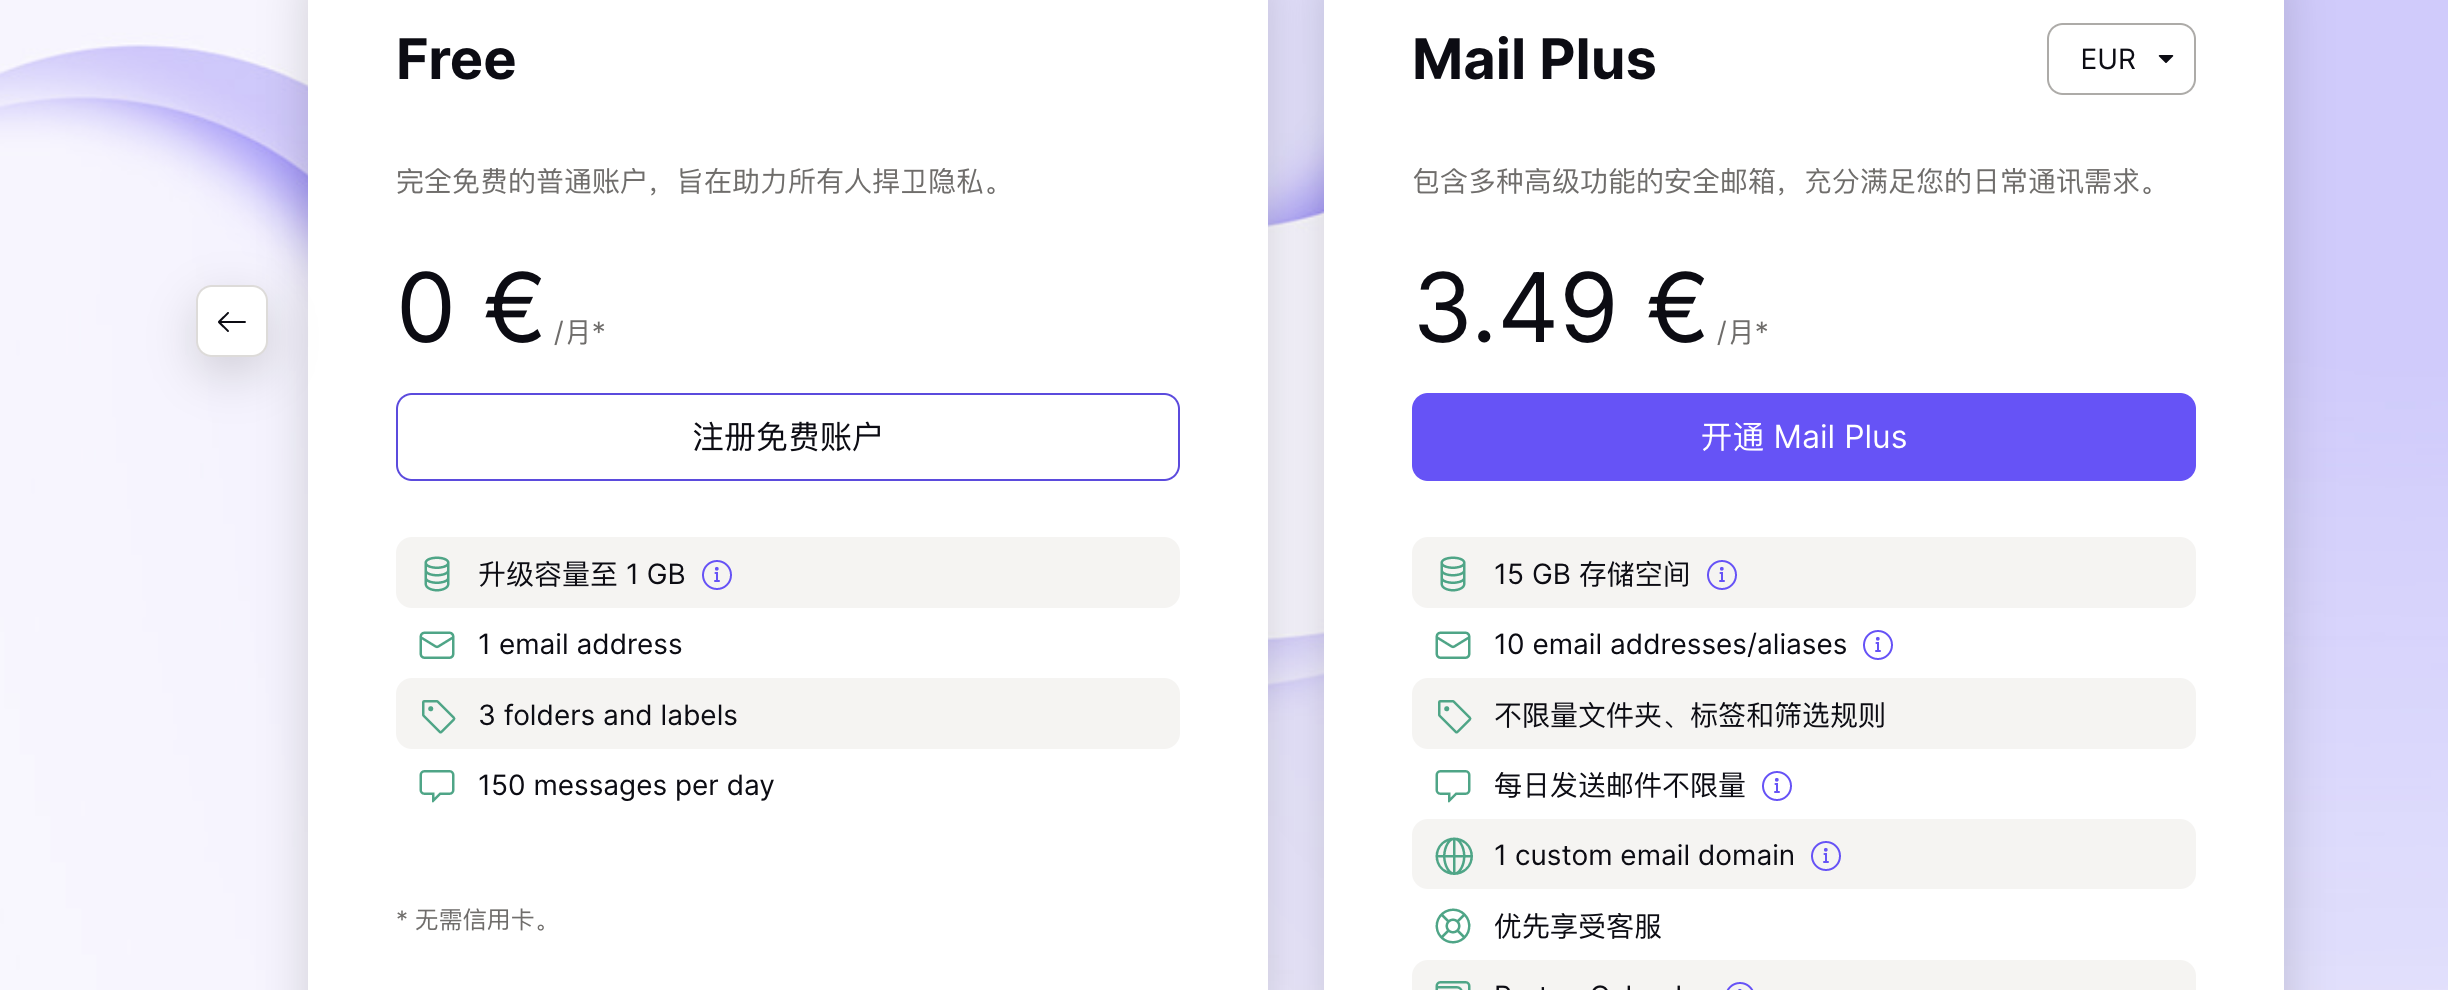The width and height of the screenshot is (2448, 990).
Task: Show info for 1 custom email domain
Action: point(1826,856)
